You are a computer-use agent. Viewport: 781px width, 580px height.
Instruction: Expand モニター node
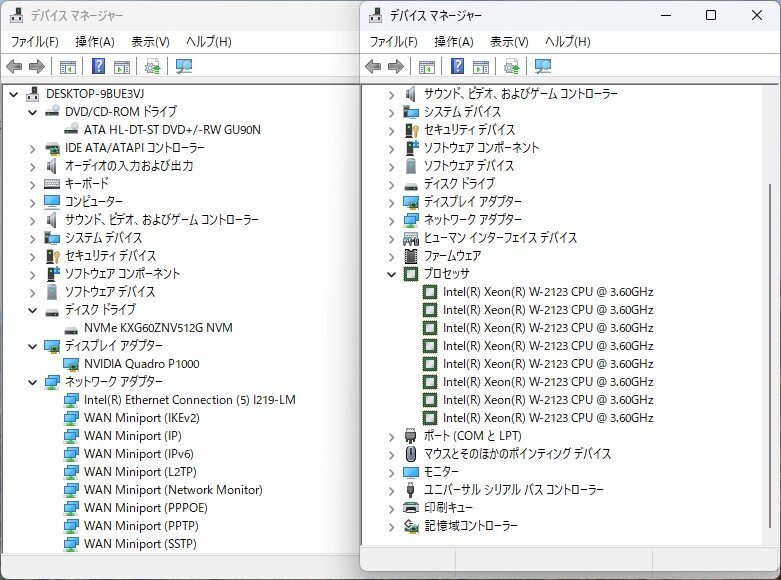(x=392, y=472)
